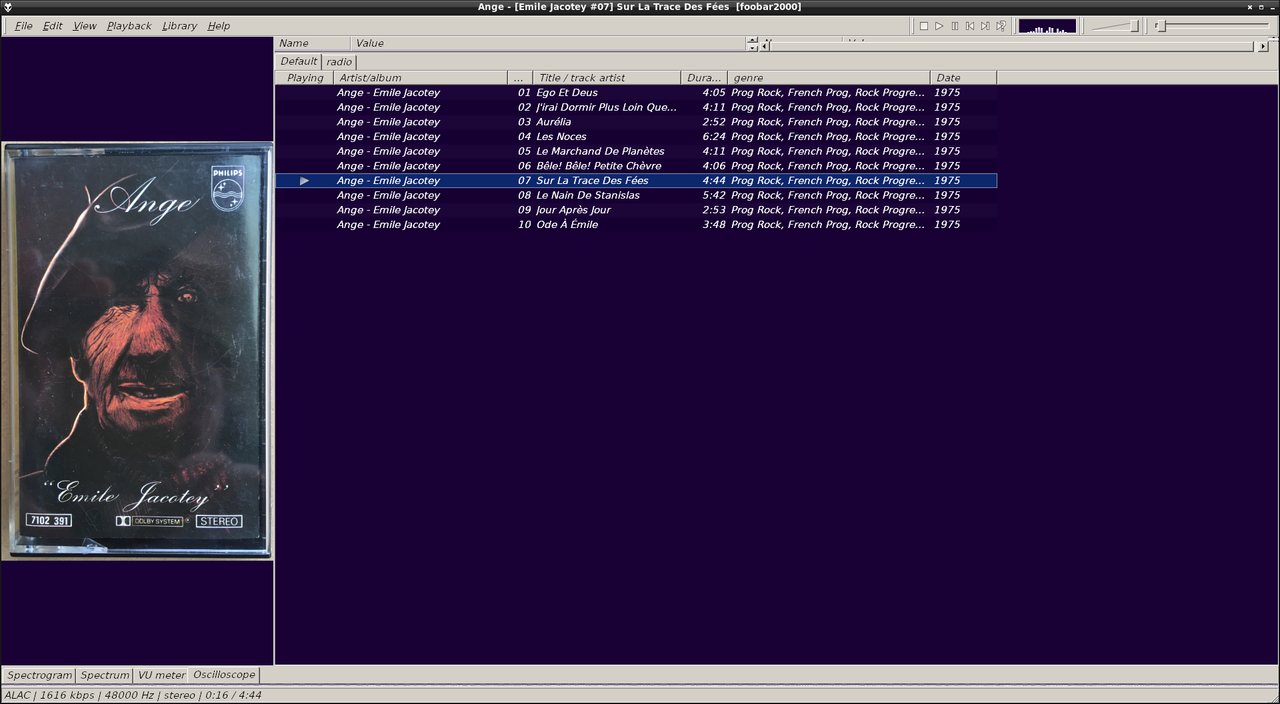
Task: Open the File menu
Action: pyautogui.click(x=24, y=26)
